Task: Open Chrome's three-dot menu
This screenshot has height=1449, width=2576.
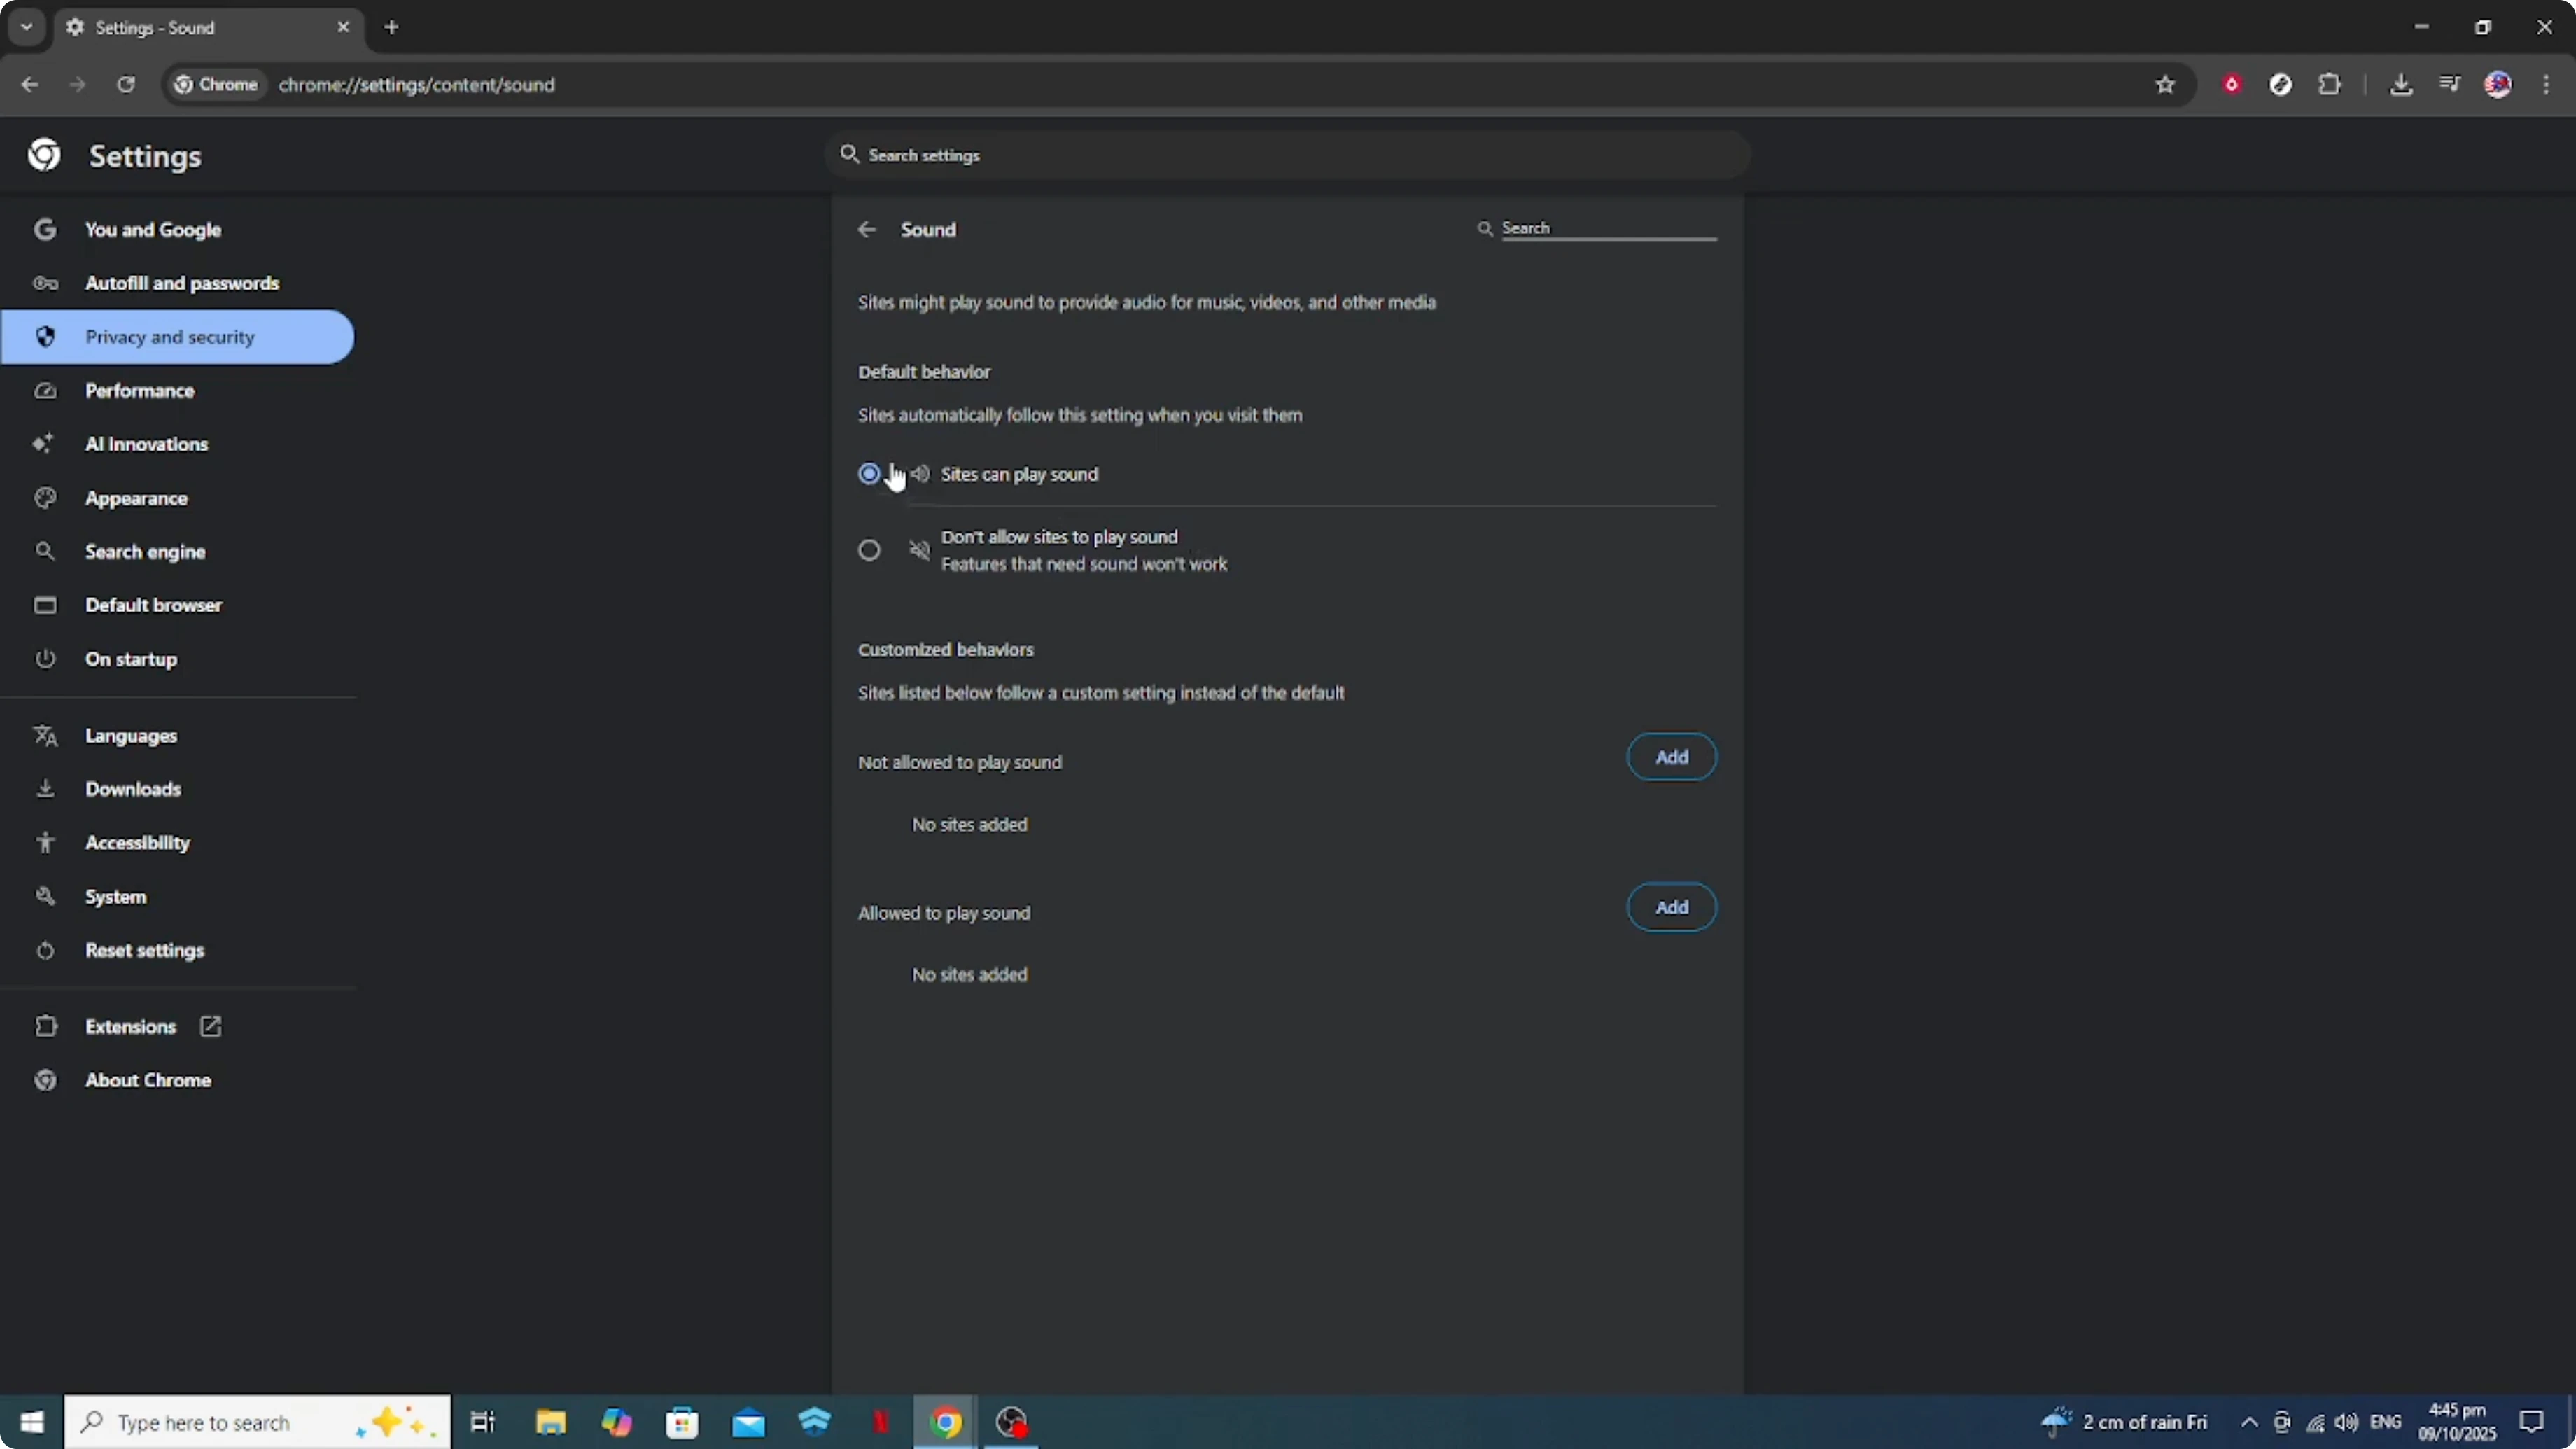Action: point(2547,84)
